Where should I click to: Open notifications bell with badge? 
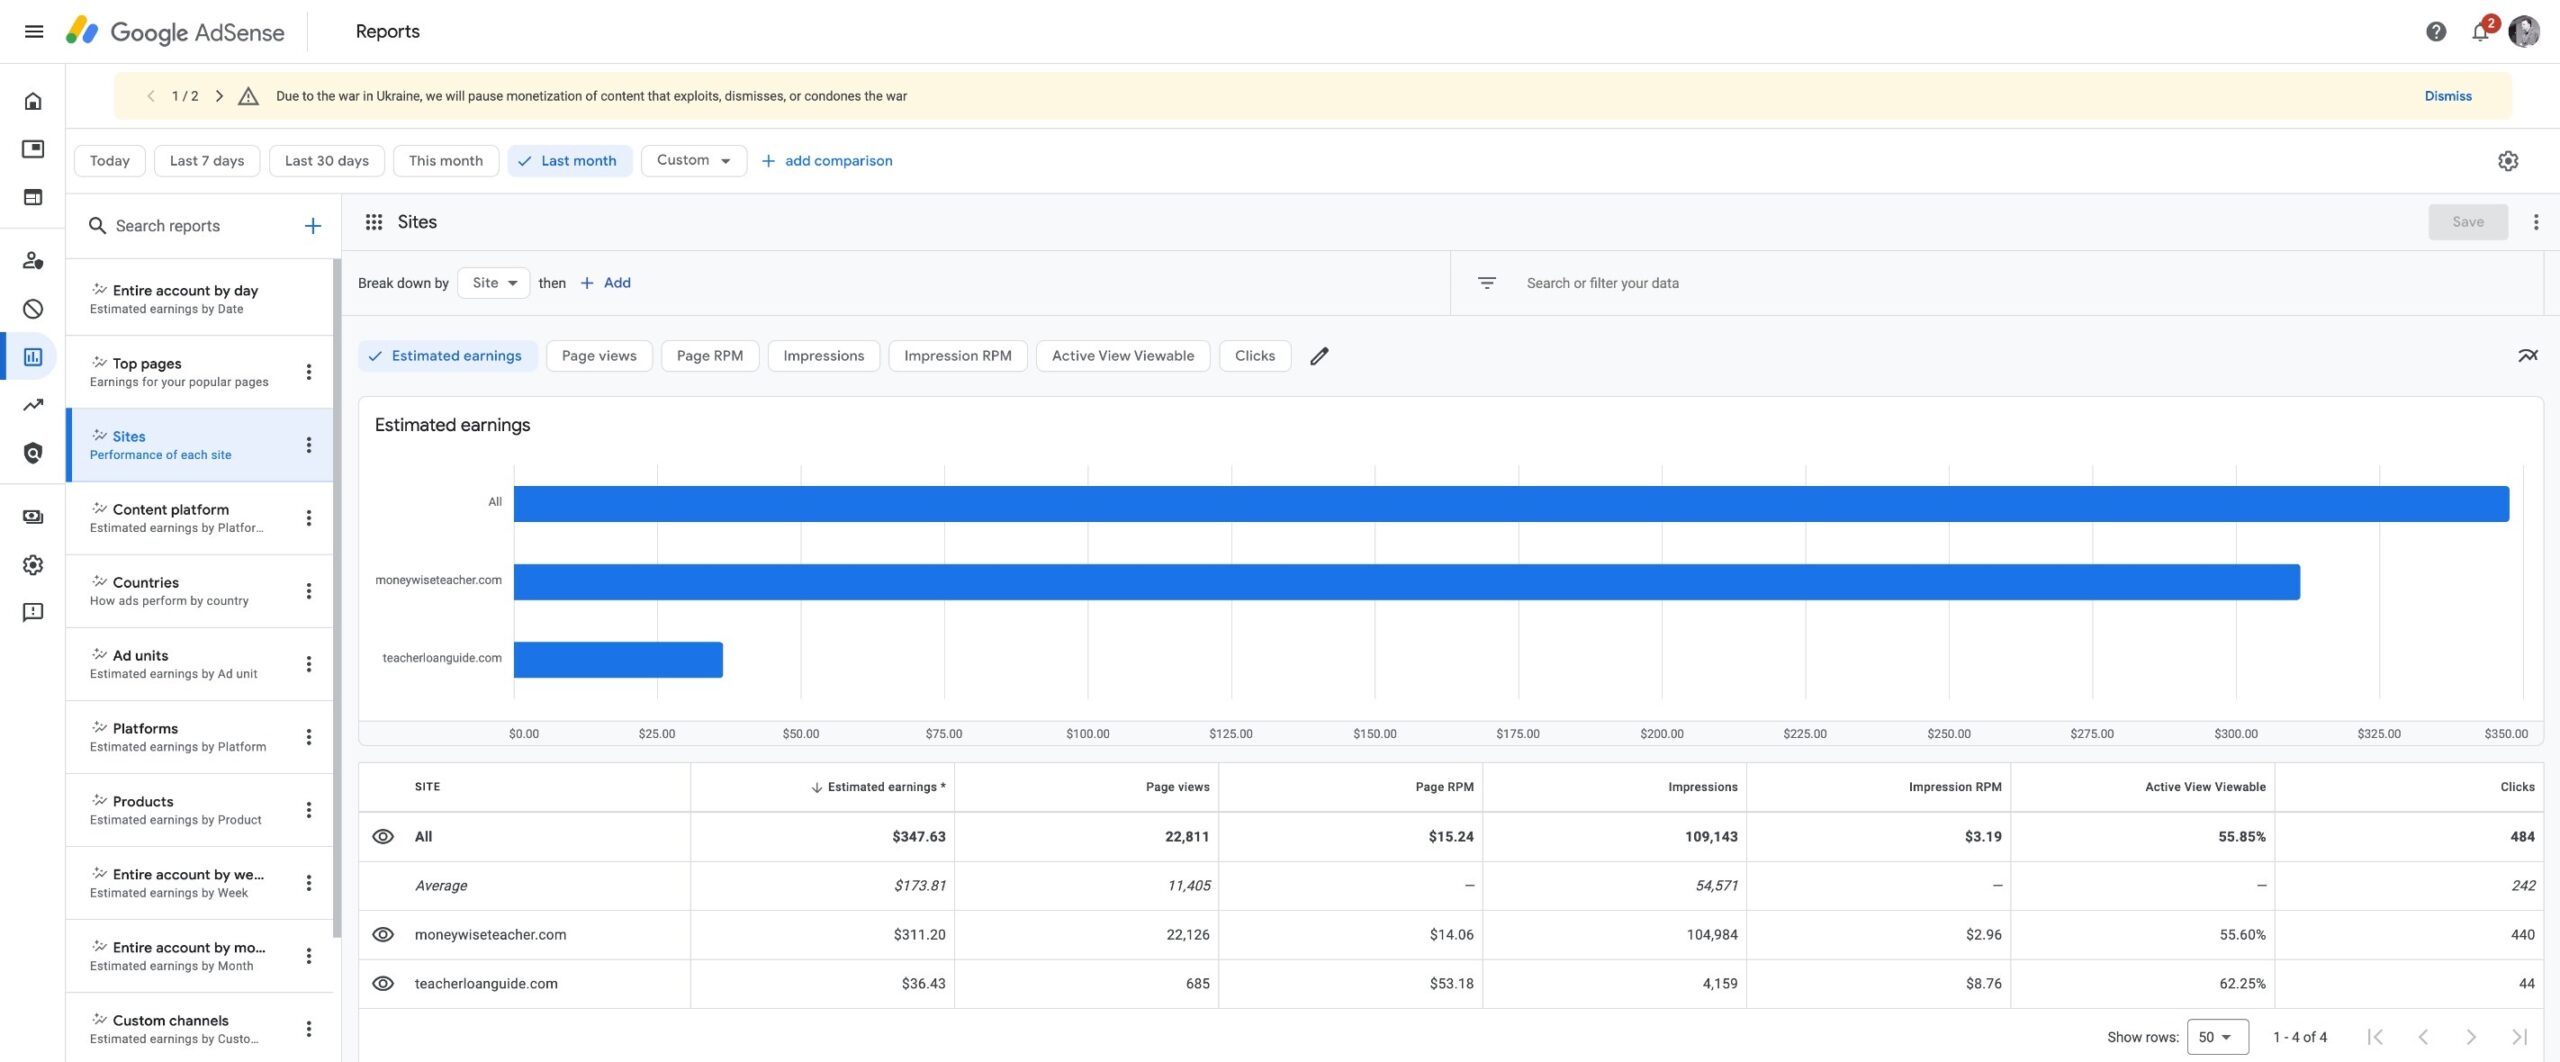2482,31
